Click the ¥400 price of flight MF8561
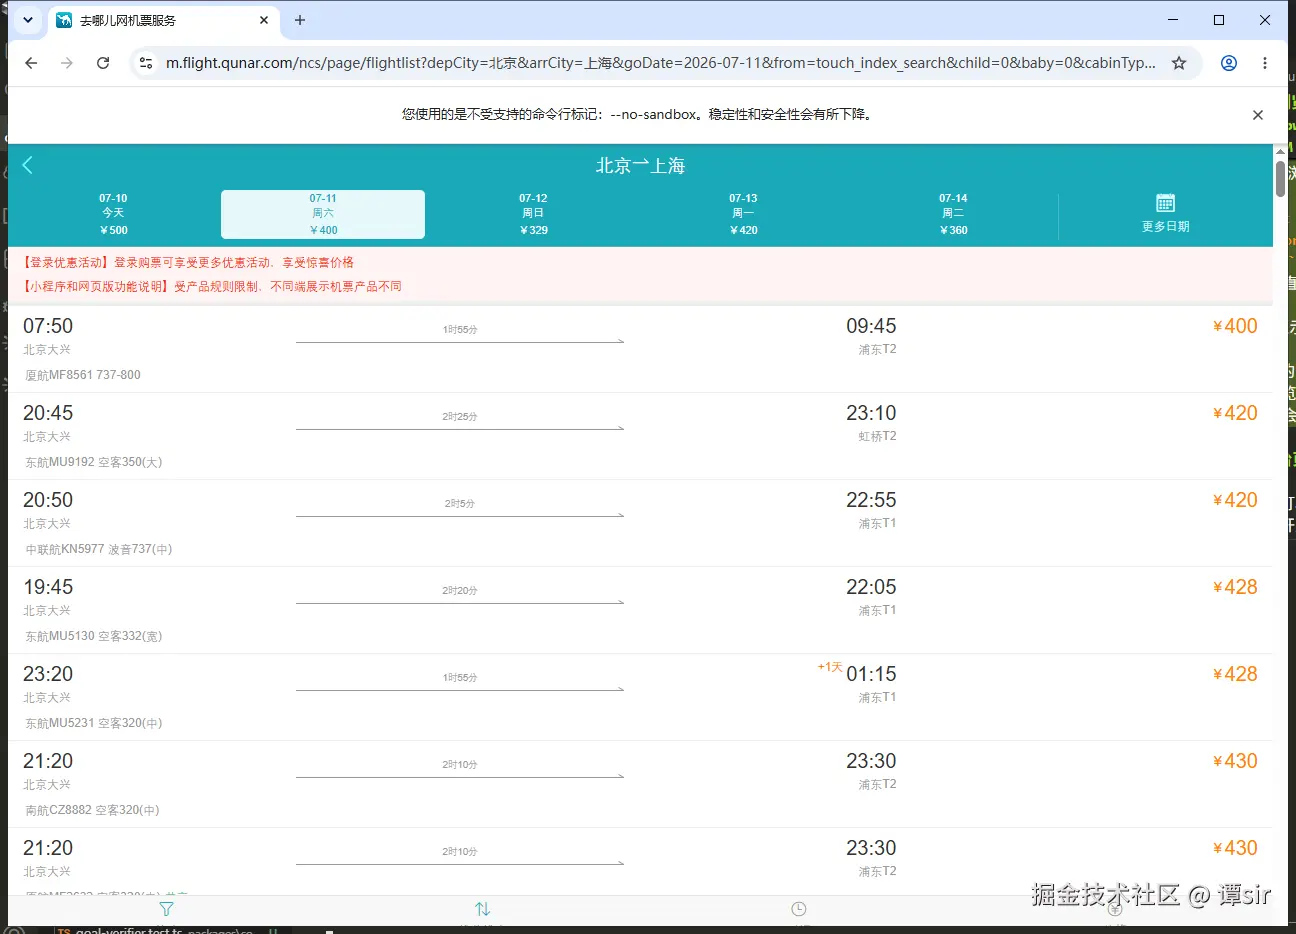Image resolution: width=1296 pixels, height=934 pixels. coord(1235,326)
